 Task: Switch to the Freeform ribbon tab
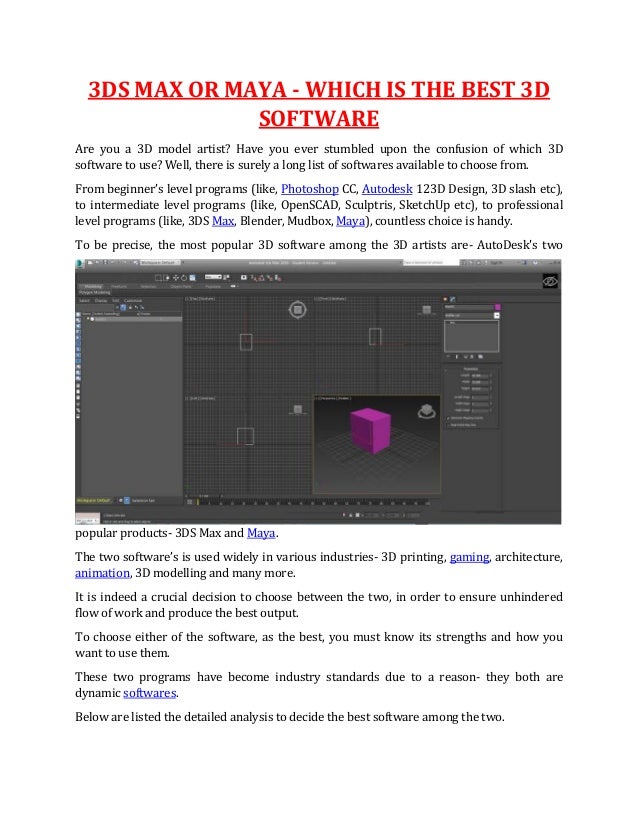coord(119,287)
